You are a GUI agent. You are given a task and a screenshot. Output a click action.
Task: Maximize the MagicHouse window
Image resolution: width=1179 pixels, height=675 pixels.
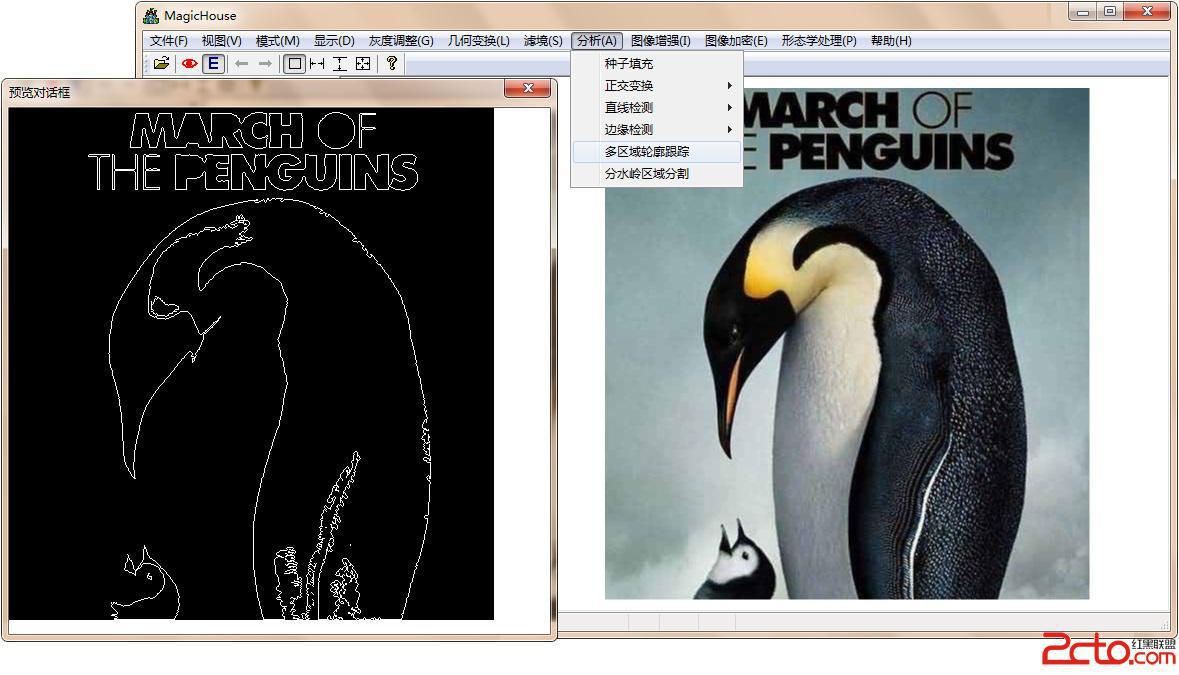point(1110,12)
